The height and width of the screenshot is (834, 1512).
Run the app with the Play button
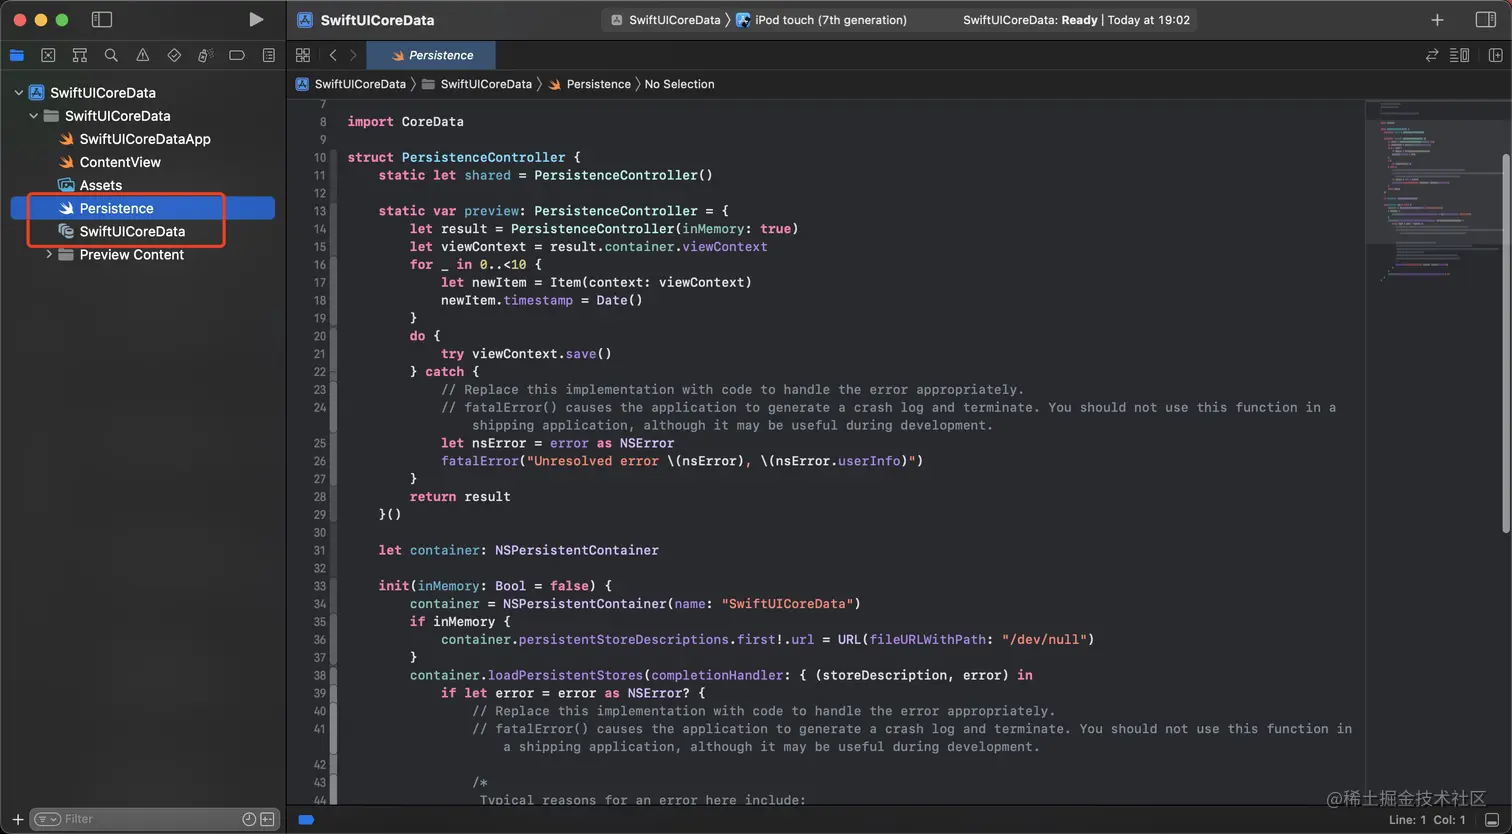[x=256, y=20]
